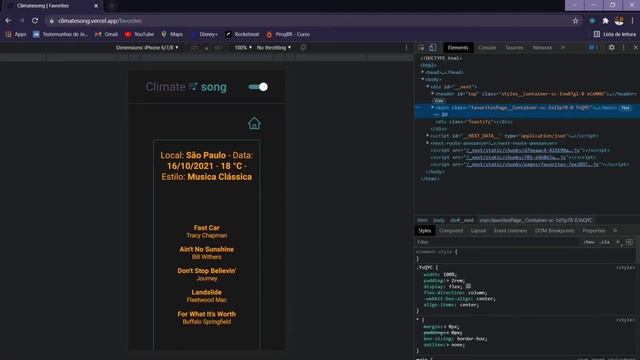This screenshot has height=360, width=640.
Task: Open the Lista de leitura reading list
Action: 614,34
